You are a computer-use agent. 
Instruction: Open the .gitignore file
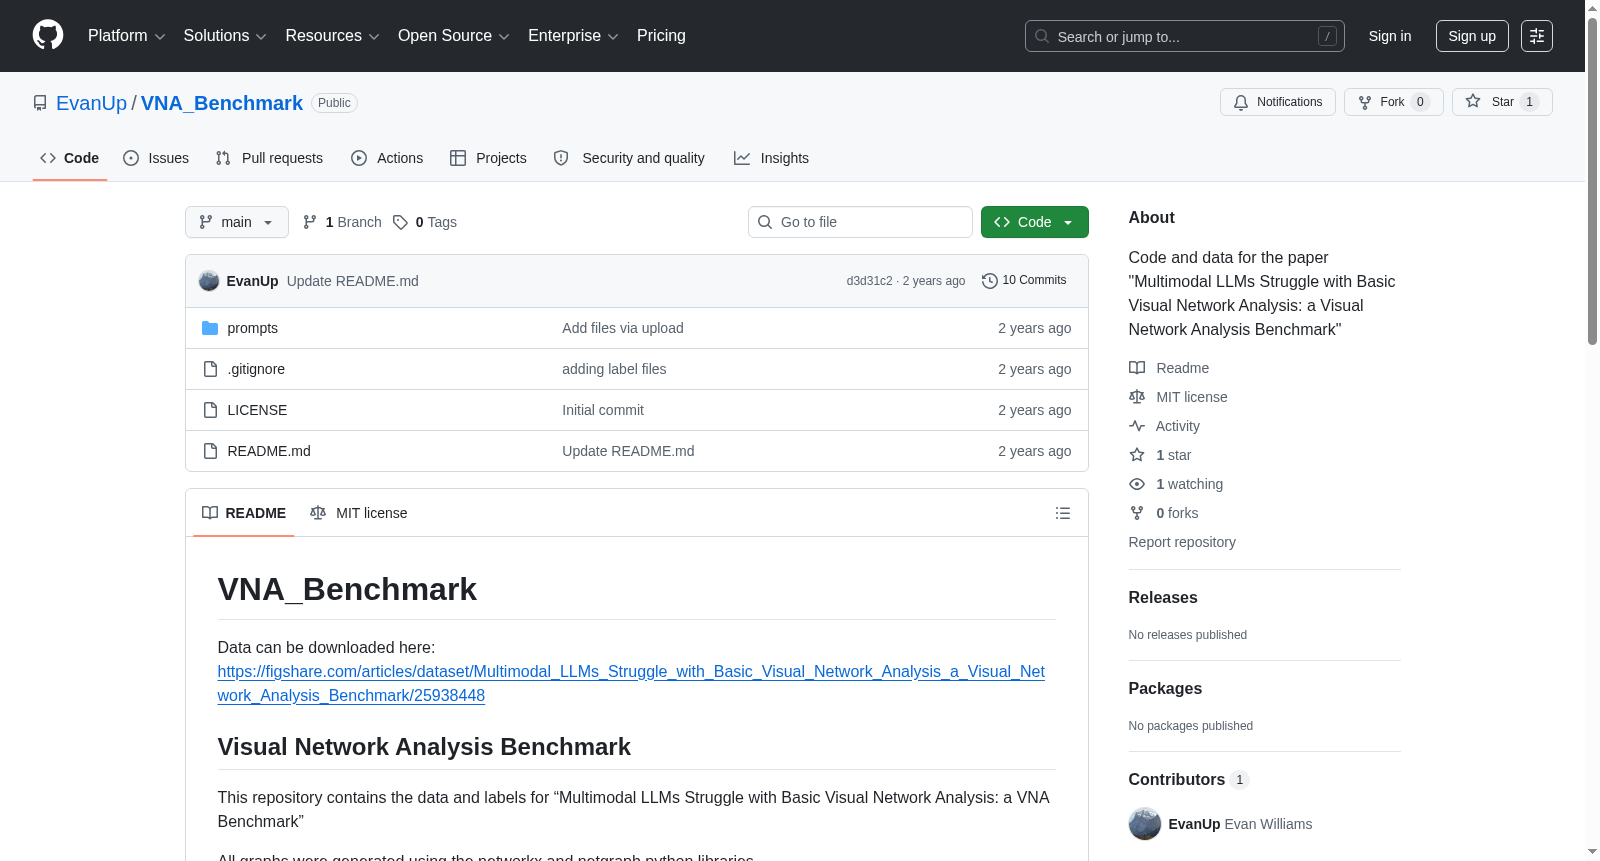coord(256,369)
